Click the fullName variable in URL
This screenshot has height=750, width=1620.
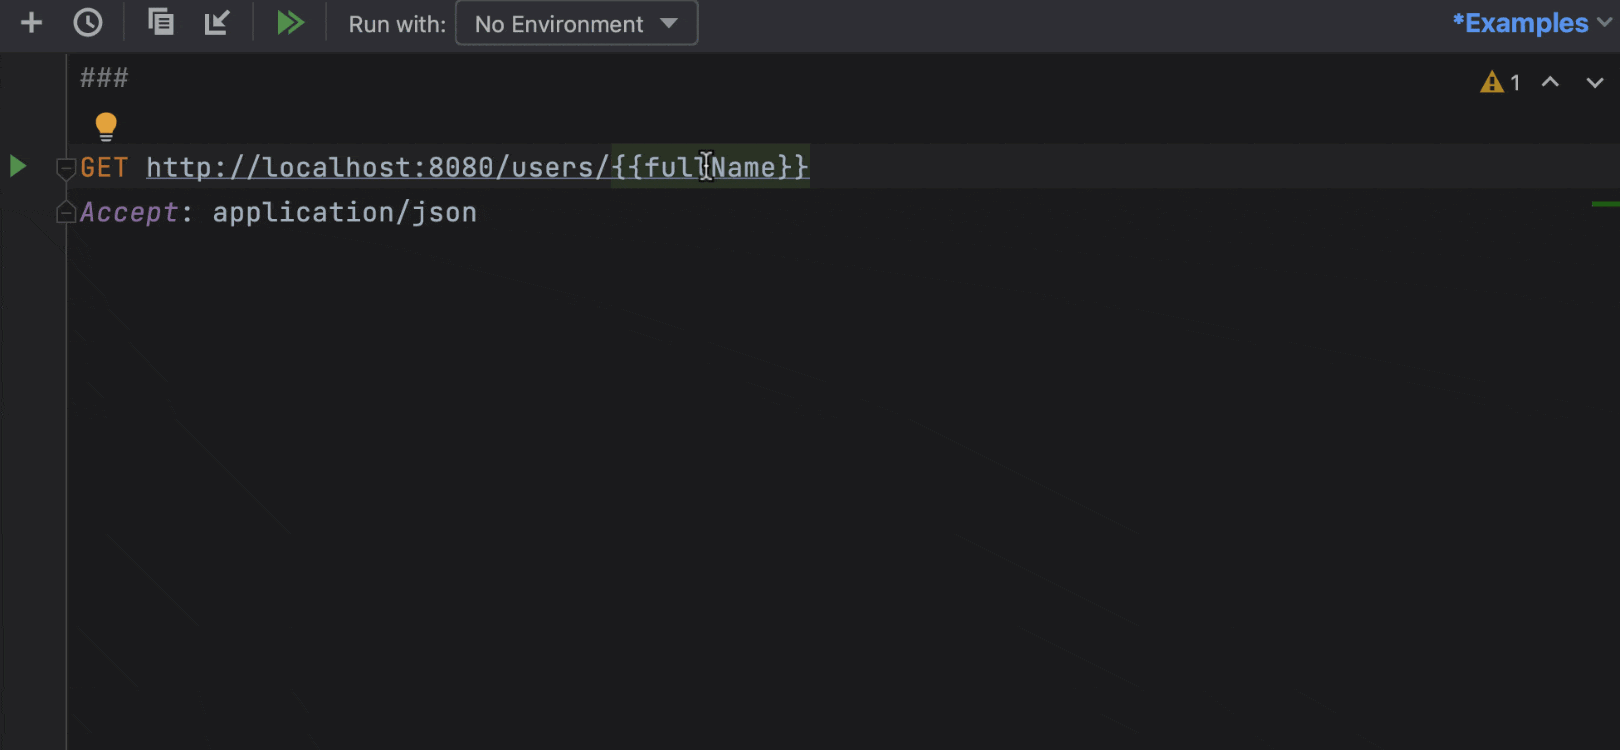[710, 167]
